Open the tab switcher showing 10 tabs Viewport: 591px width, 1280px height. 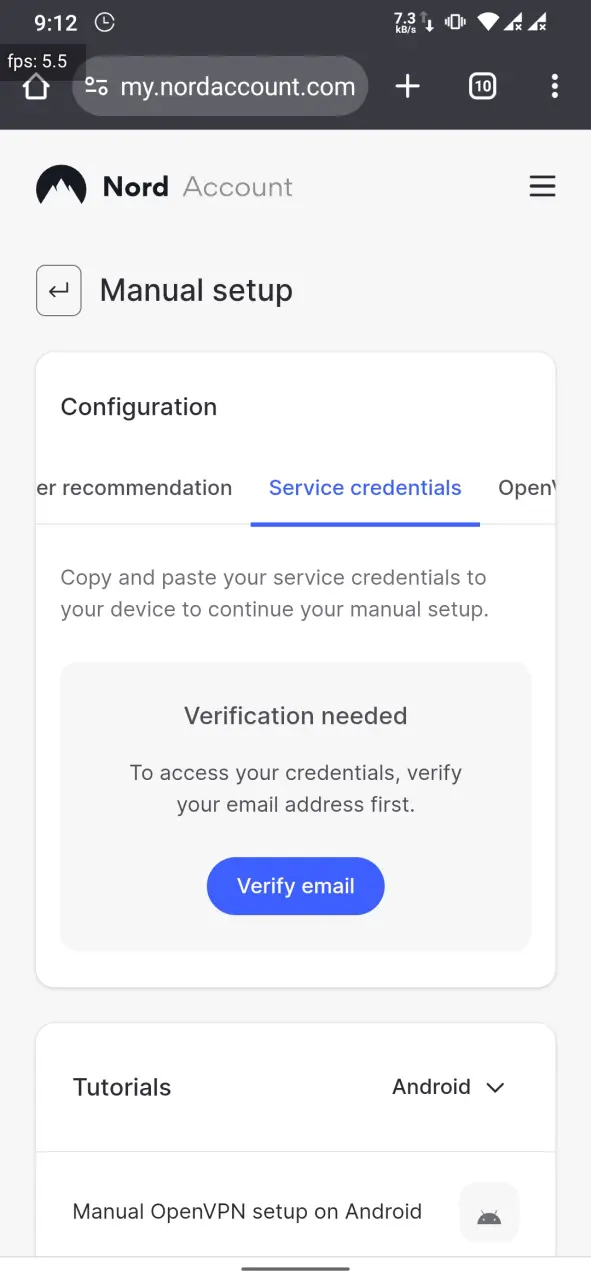(x=482, y=87)
